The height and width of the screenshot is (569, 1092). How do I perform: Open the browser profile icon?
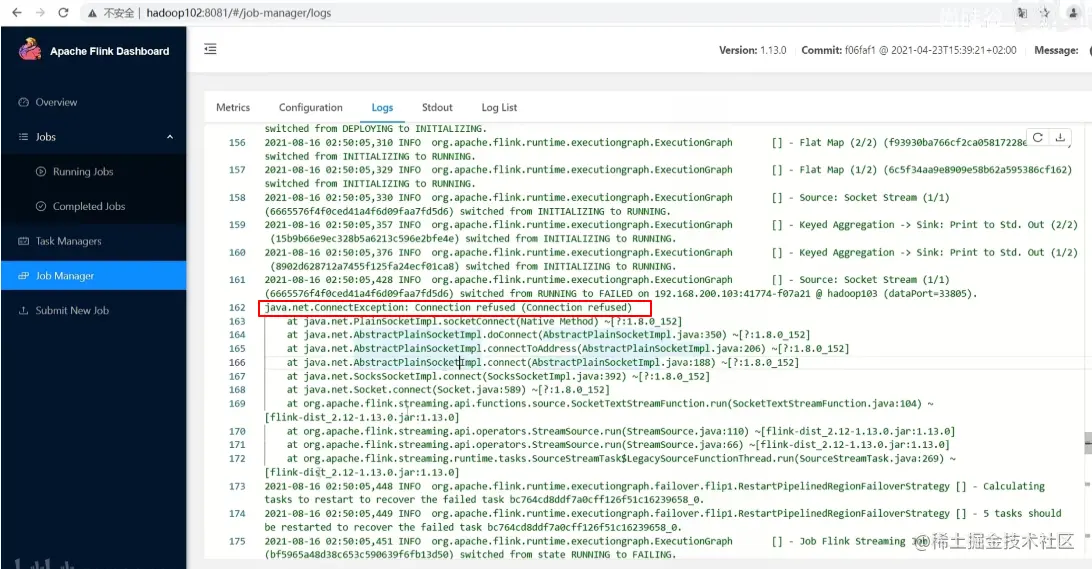point(1073,13)
